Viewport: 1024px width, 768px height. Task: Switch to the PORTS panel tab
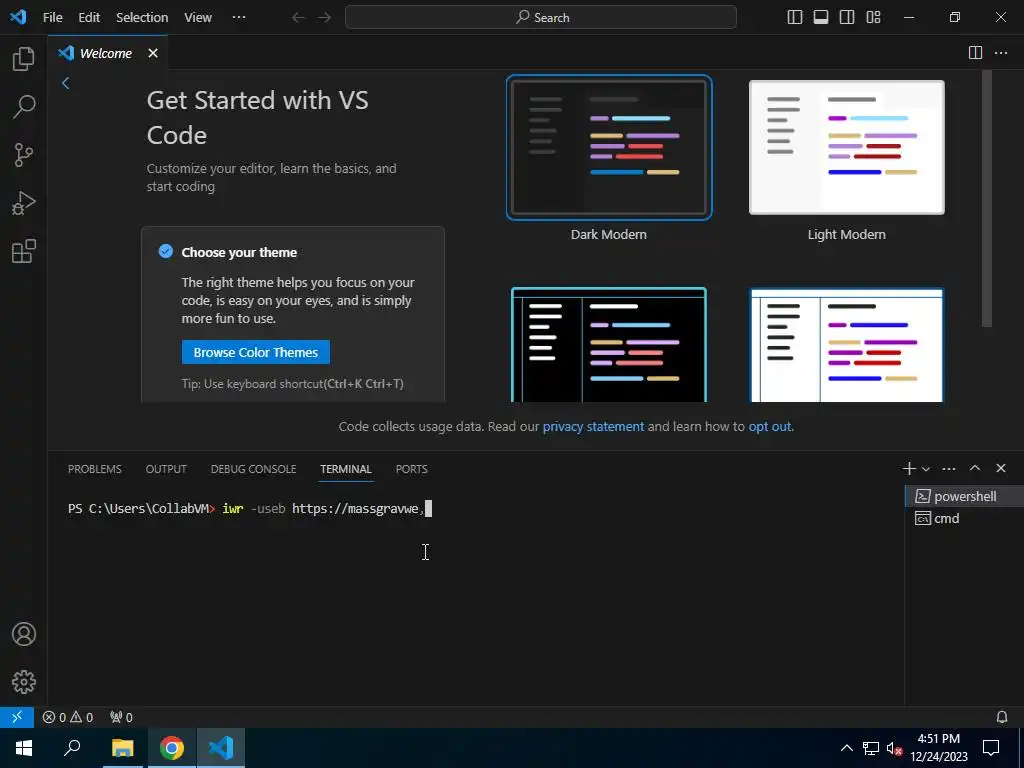click(411, 469)
